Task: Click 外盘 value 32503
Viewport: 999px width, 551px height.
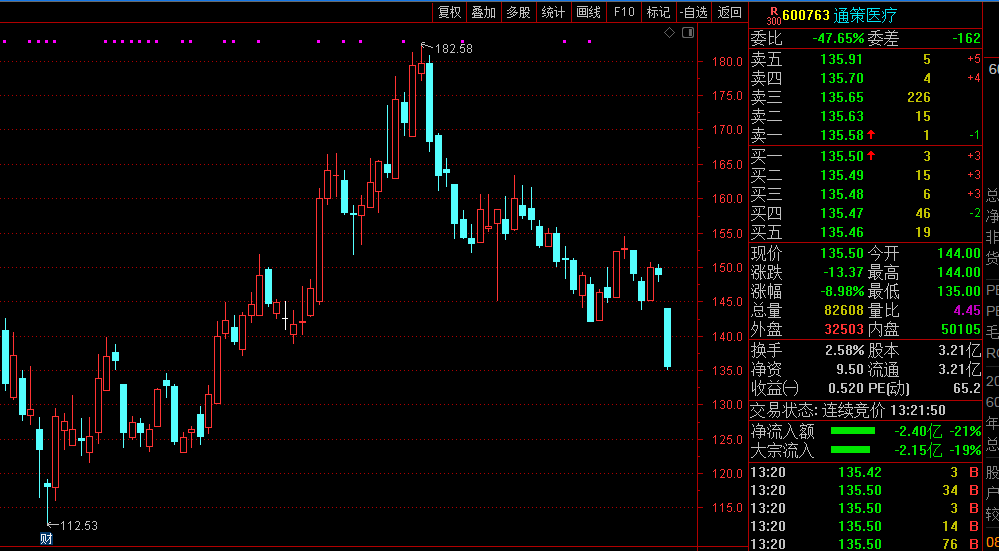Action: pyautogui.click(x=842, y=330)
